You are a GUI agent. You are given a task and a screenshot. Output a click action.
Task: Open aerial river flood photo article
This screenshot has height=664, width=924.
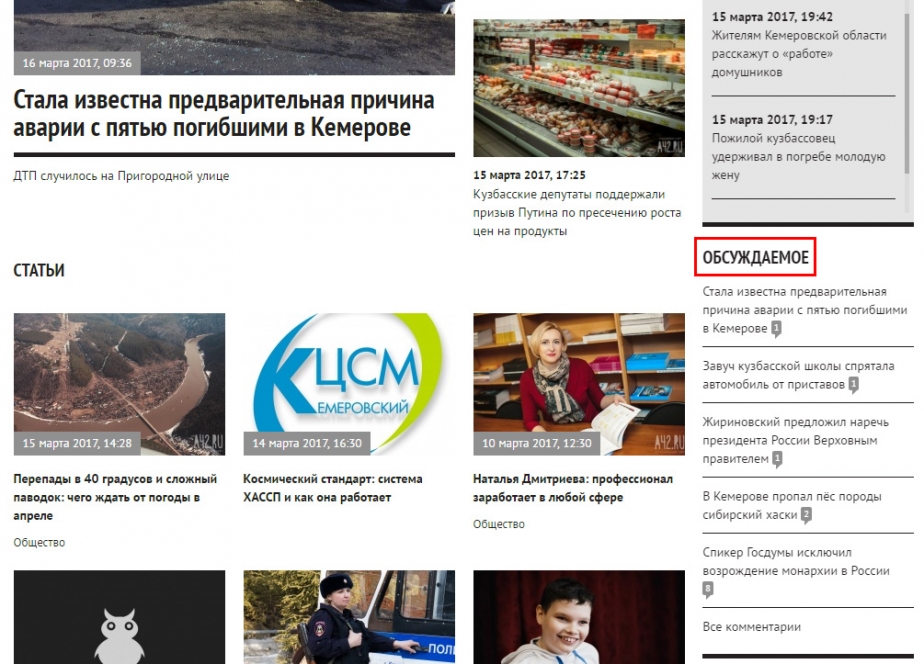point(119,384)
